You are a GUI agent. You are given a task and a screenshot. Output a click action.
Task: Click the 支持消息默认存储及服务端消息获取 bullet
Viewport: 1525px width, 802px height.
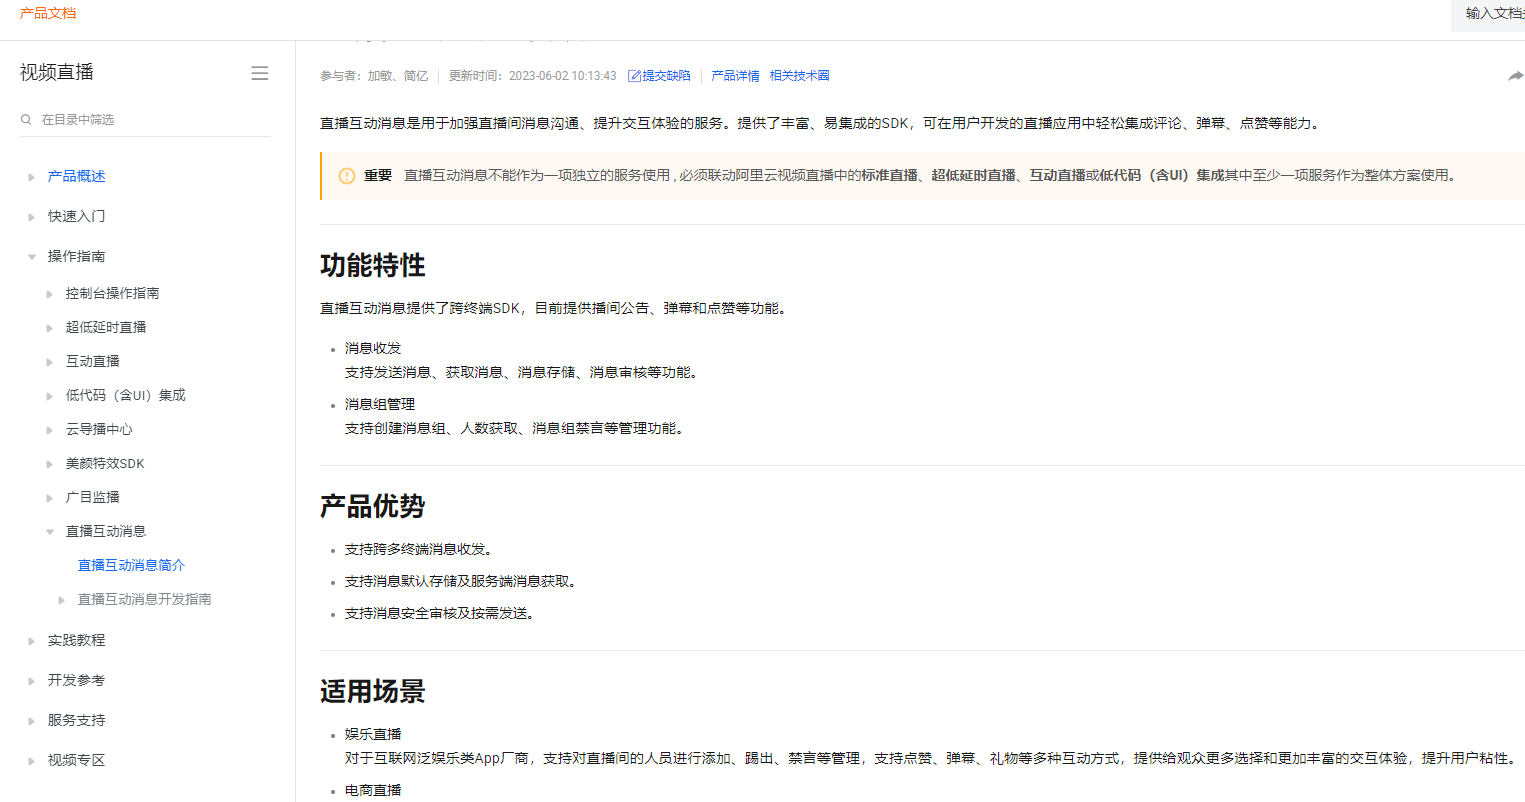tap(461, 581)
